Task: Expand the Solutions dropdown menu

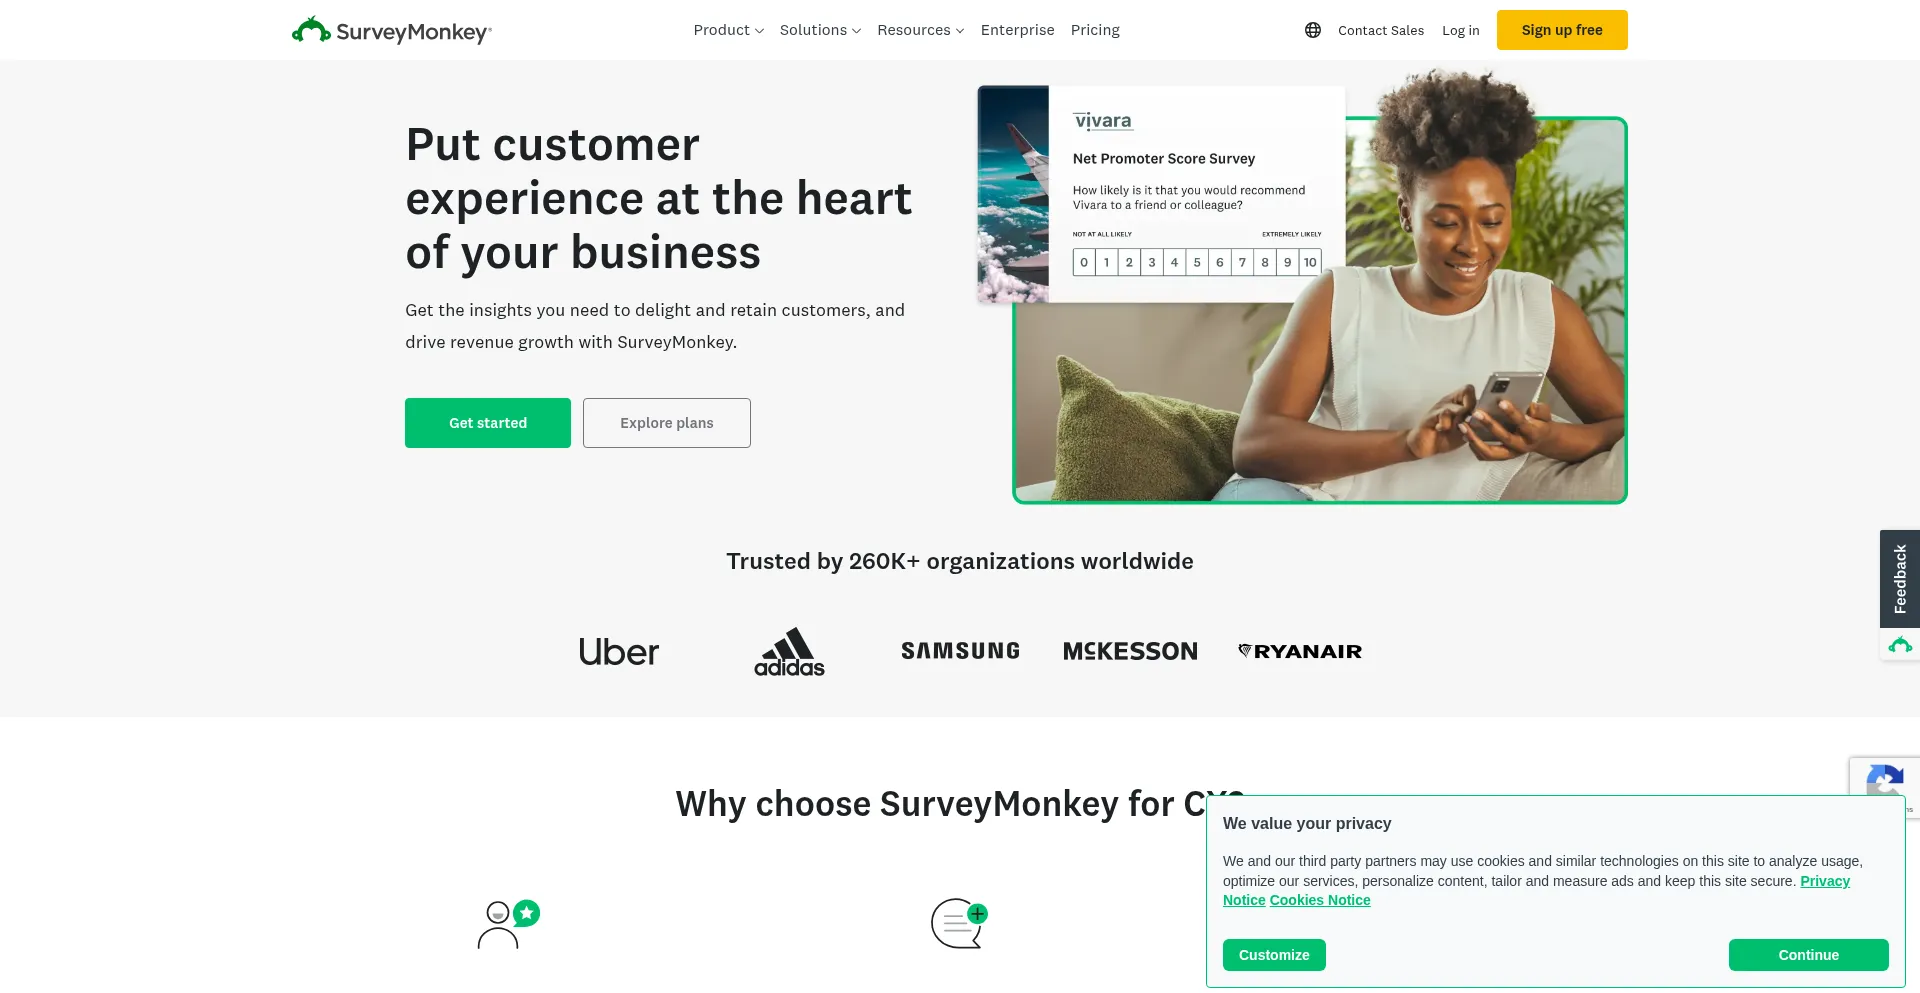Action: 820,30
